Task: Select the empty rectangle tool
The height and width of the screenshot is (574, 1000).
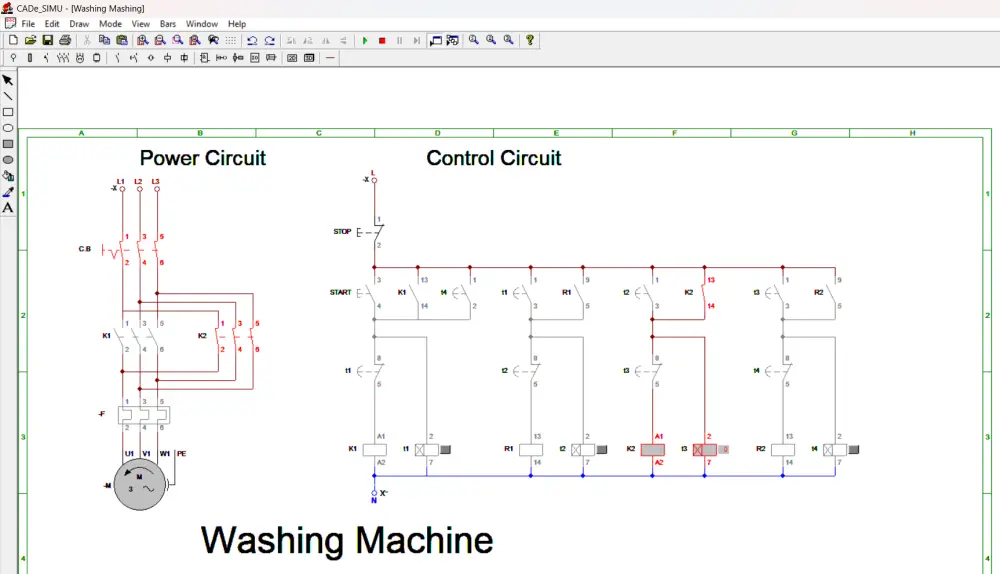Action: point(8,112)
